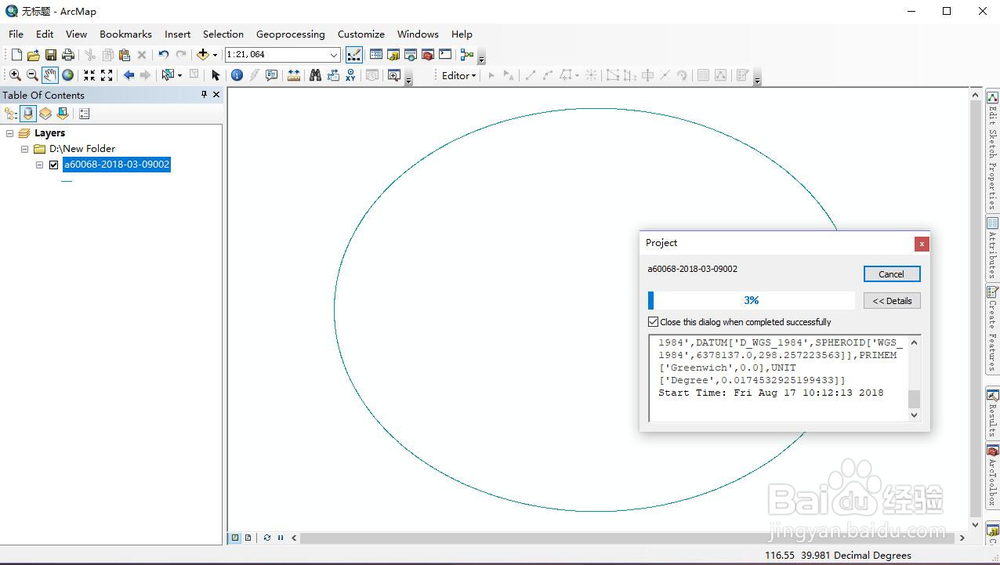The width and height of the screenshot is (1000, 565).
Task: Open the Table Of Contents window icon
Action: (x=376, y=55)
